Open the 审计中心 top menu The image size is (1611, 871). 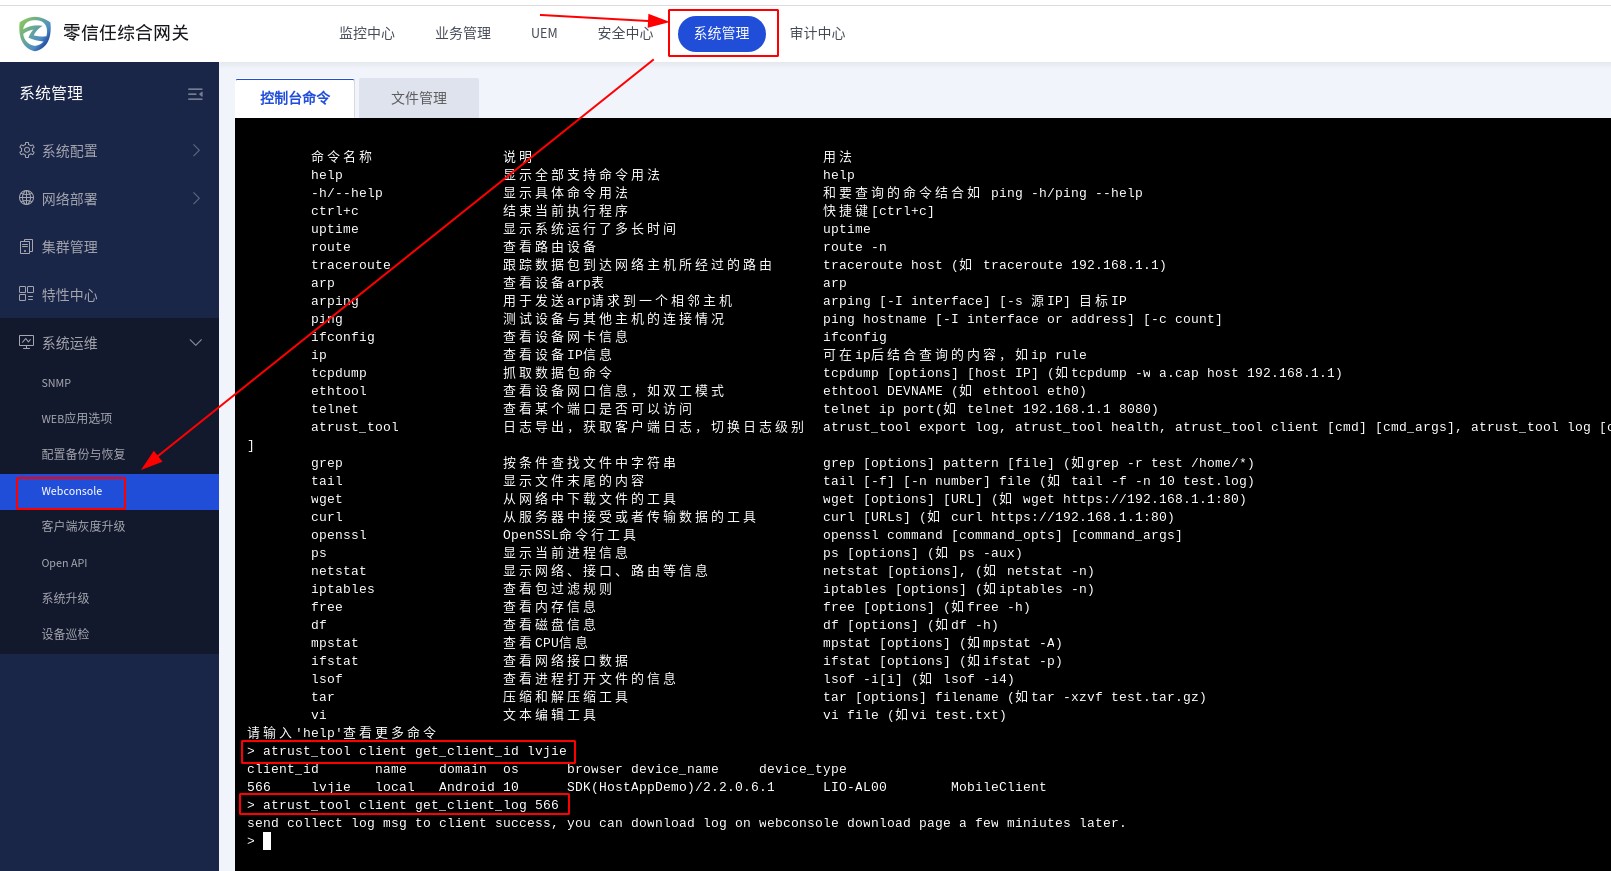pyautogui.click(x=817, y=33)
